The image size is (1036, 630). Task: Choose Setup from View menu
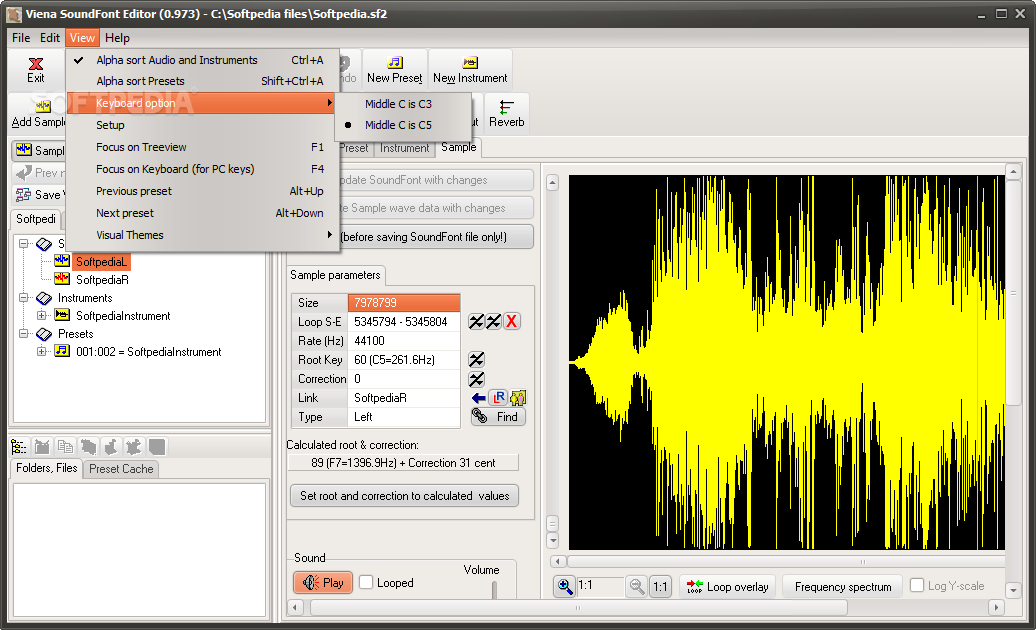coord(202,125)
